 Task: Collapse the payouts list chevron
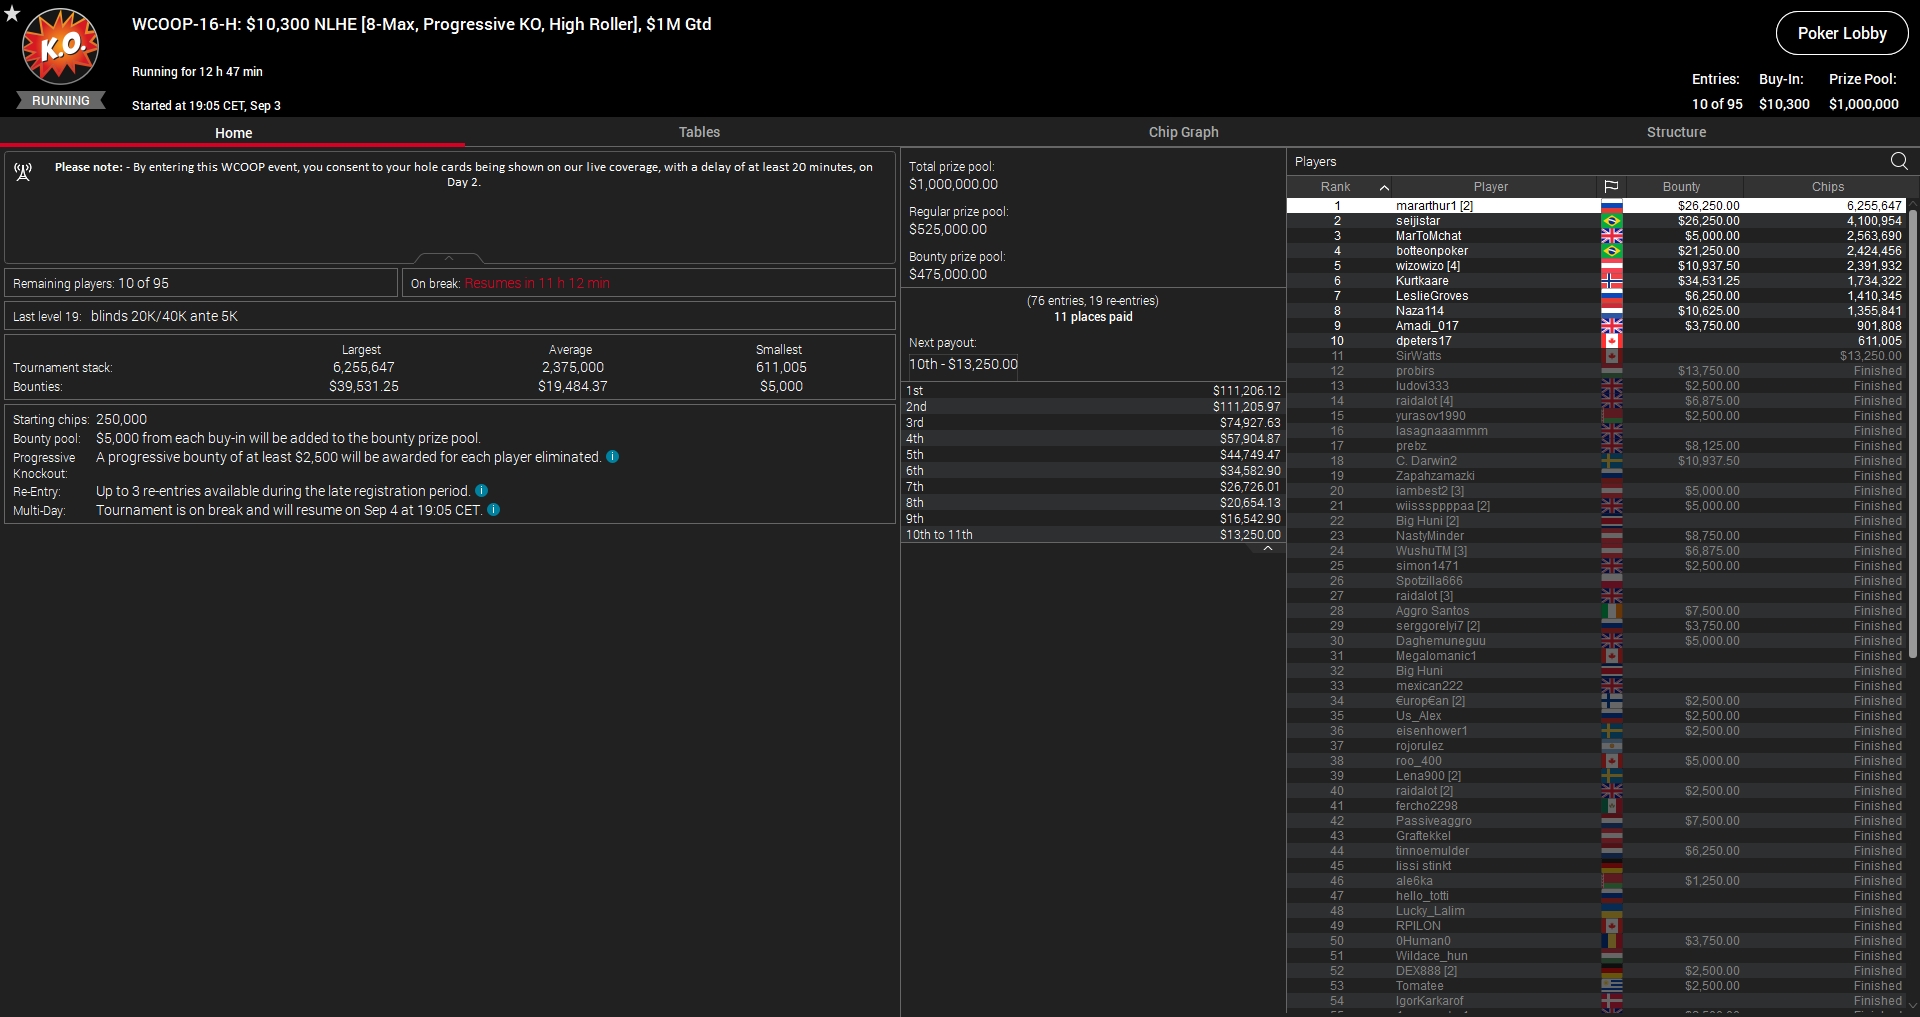(1267, 548)
